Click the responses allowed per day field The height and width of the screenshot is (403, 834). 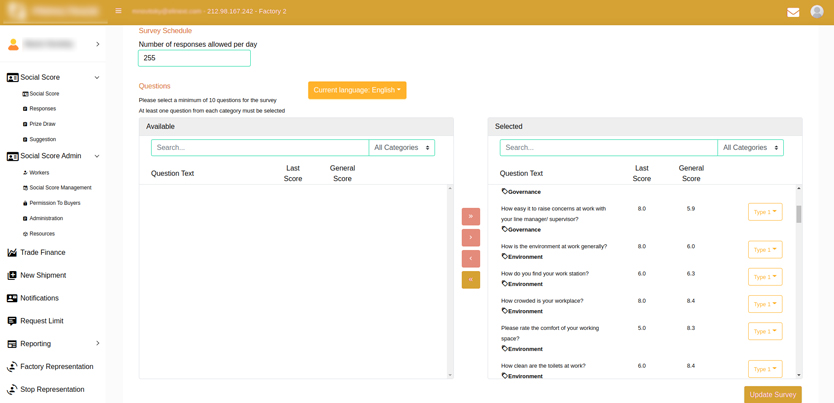click(x=194, y=58)
